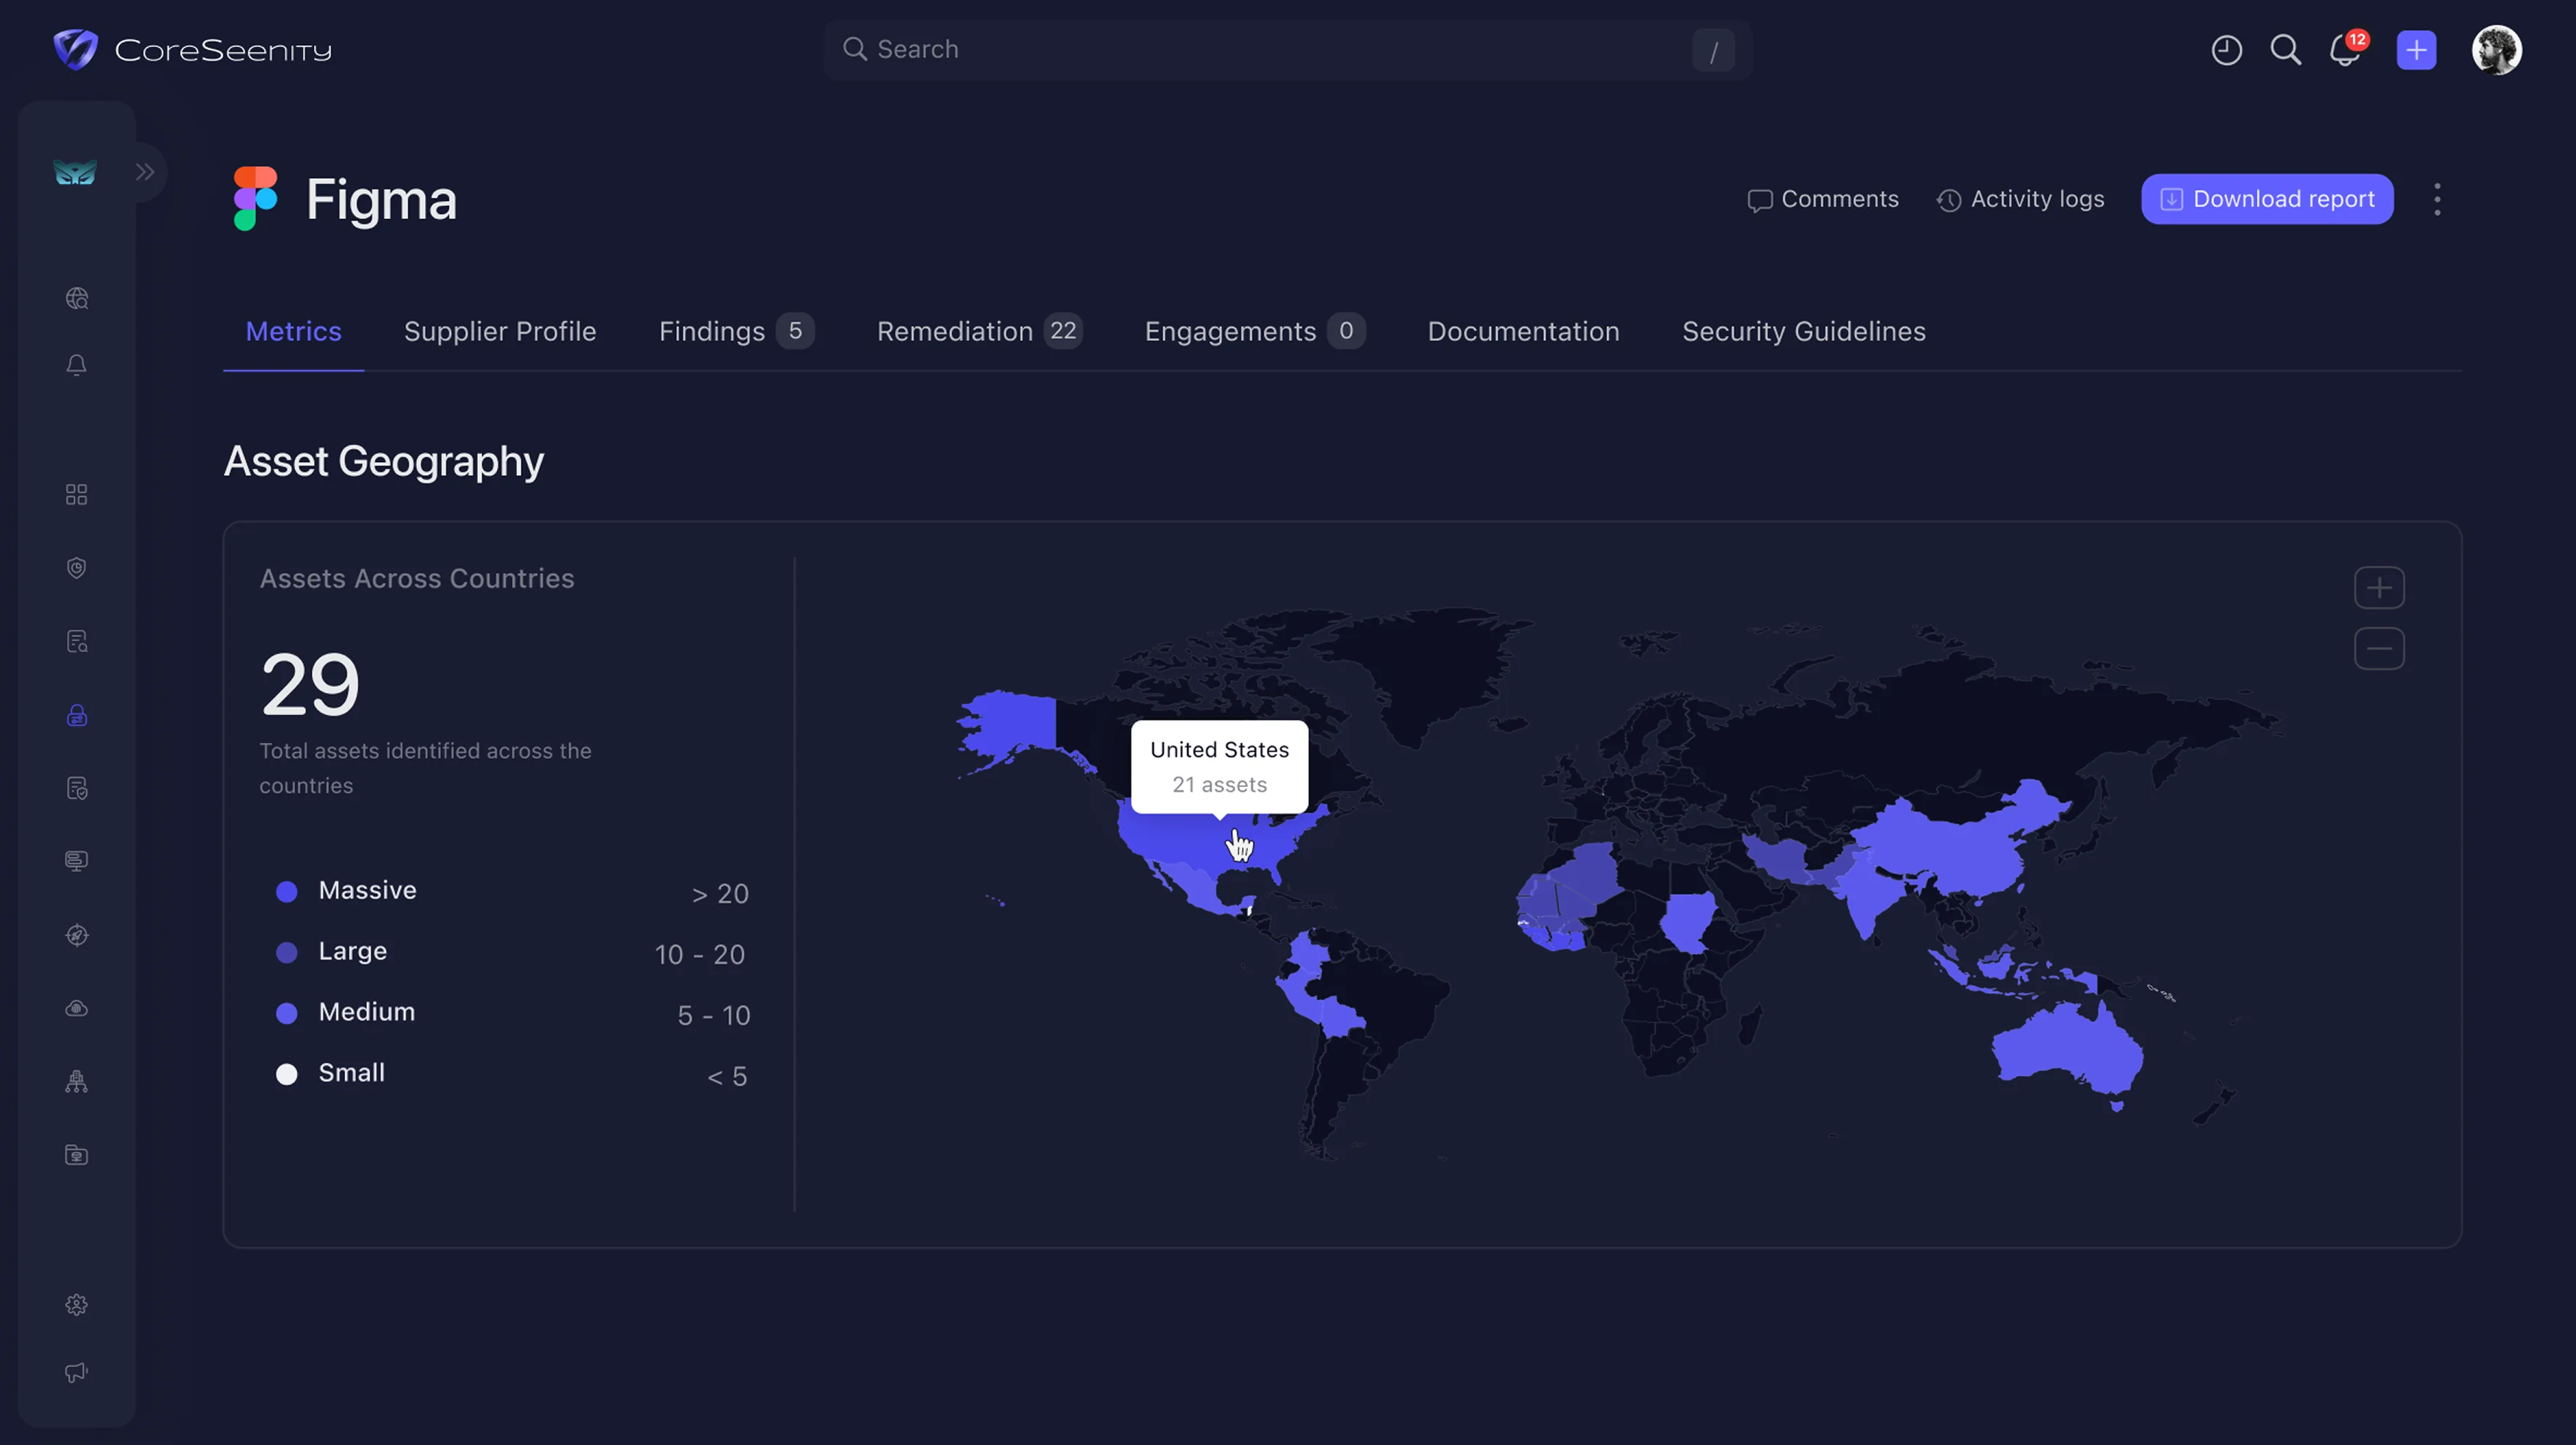Open sidebar bell alerts icon
This screenshot has width=2576, height=1445.
pyautogui.click(x=77, y=365)
